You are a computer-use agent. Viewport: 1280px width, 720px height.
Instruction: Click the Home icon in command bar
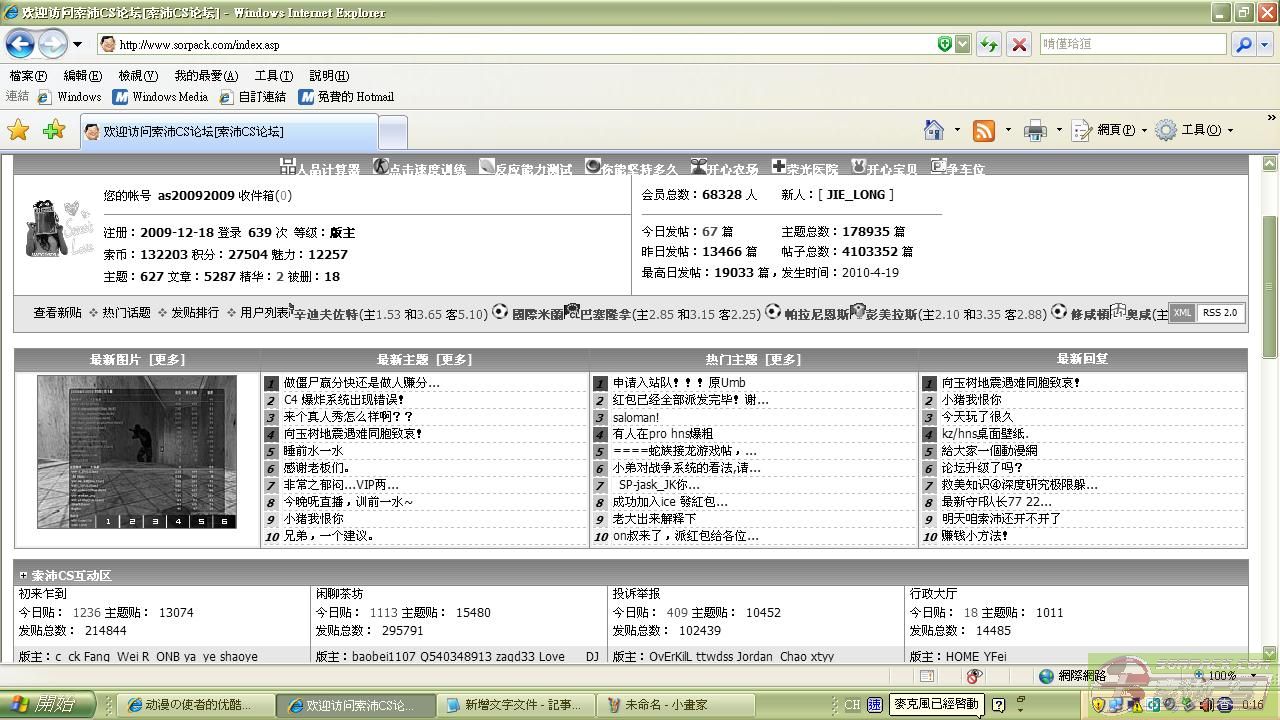pos(934,130)
